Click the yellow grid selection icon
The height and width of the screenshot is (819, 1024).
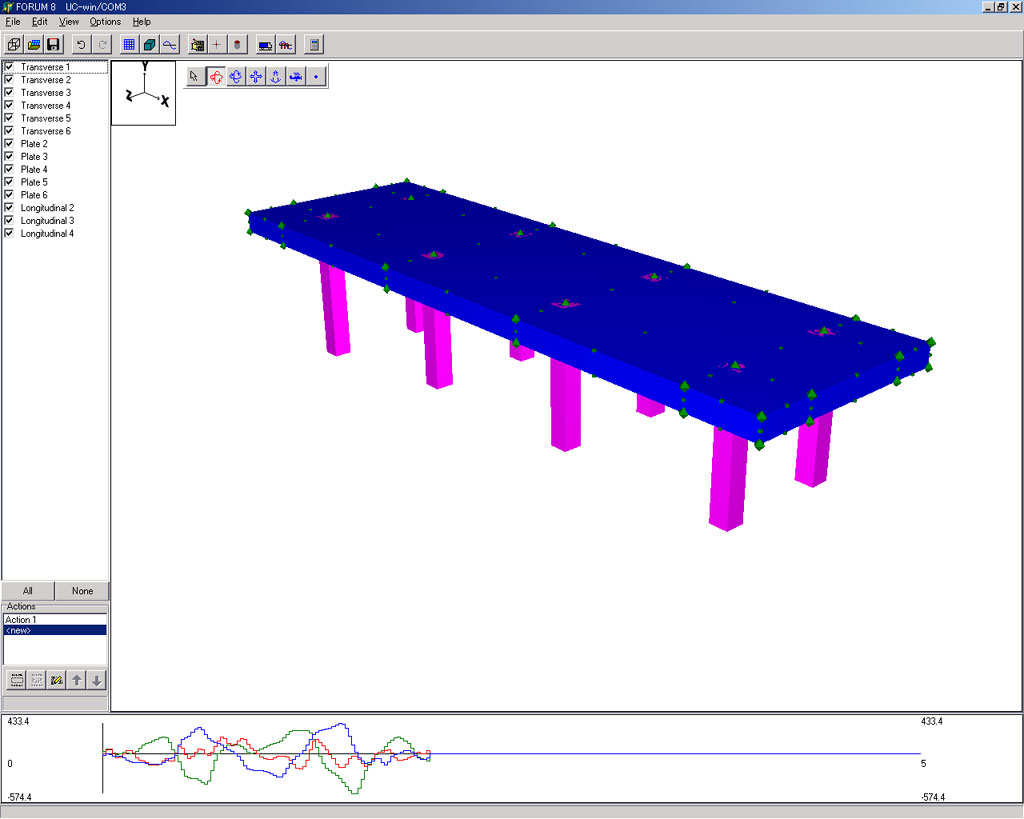tap(197, 44)
